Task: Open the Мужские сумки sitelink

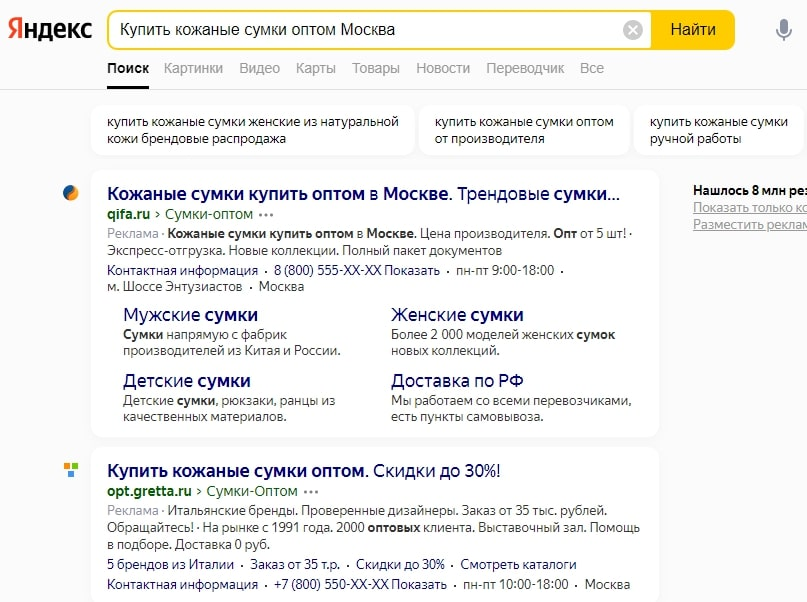Action: pyautogui.click(x=190, y=315)
